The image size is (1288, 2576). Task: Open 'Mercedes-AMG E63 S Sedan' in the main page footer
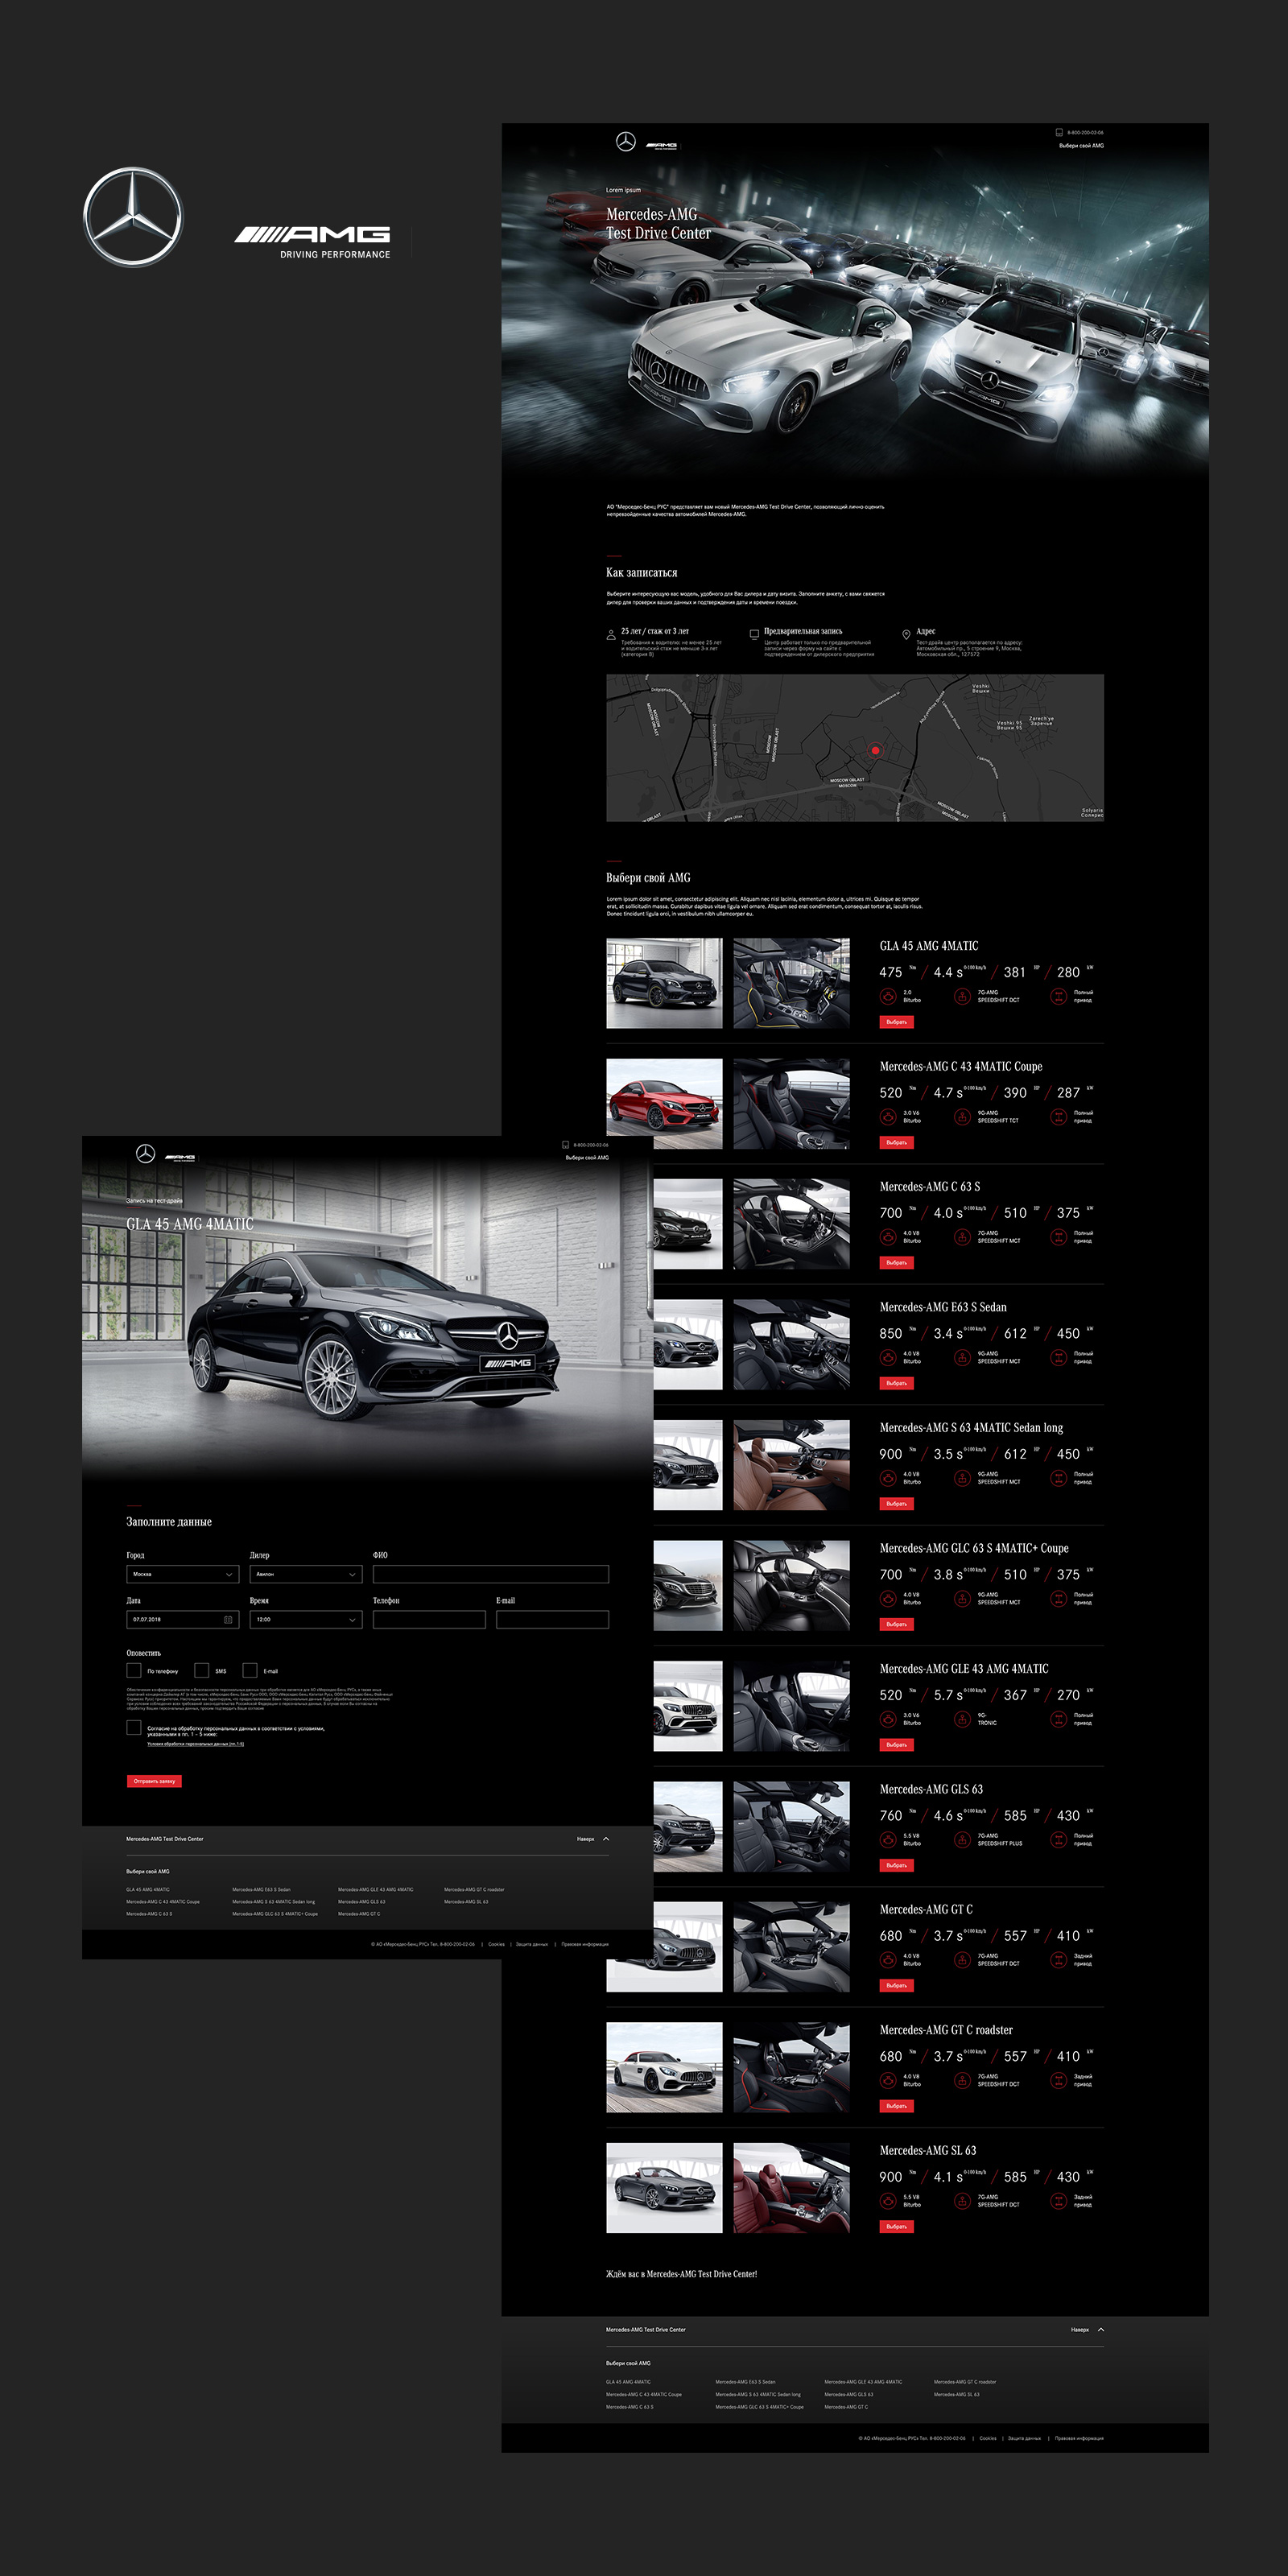click(x=745, y=2382)
